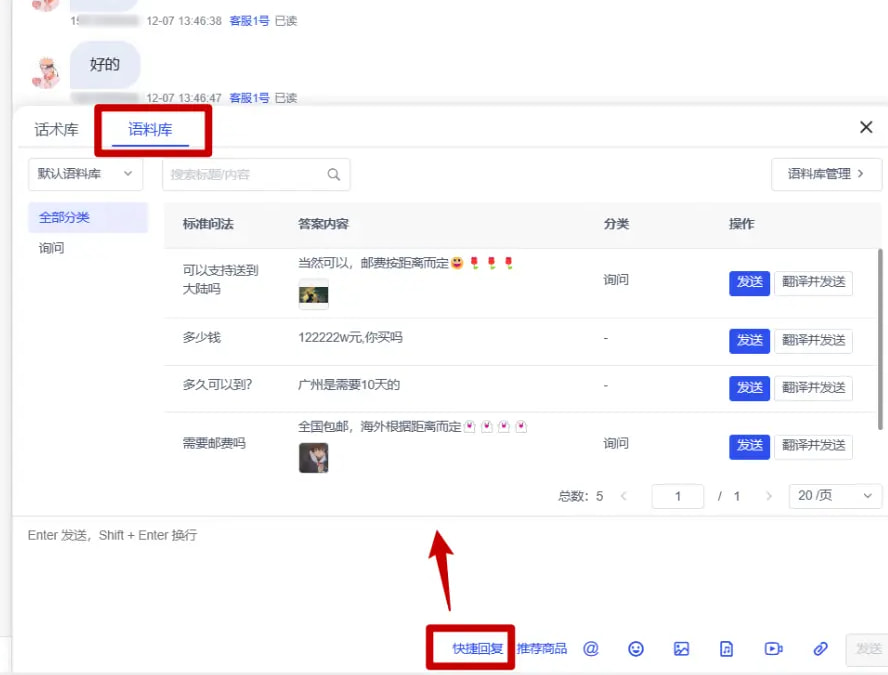The width and height of the screenshot is (888, 675).
Task: Switch to the 话术库 tab
Action: pos(56,130)
